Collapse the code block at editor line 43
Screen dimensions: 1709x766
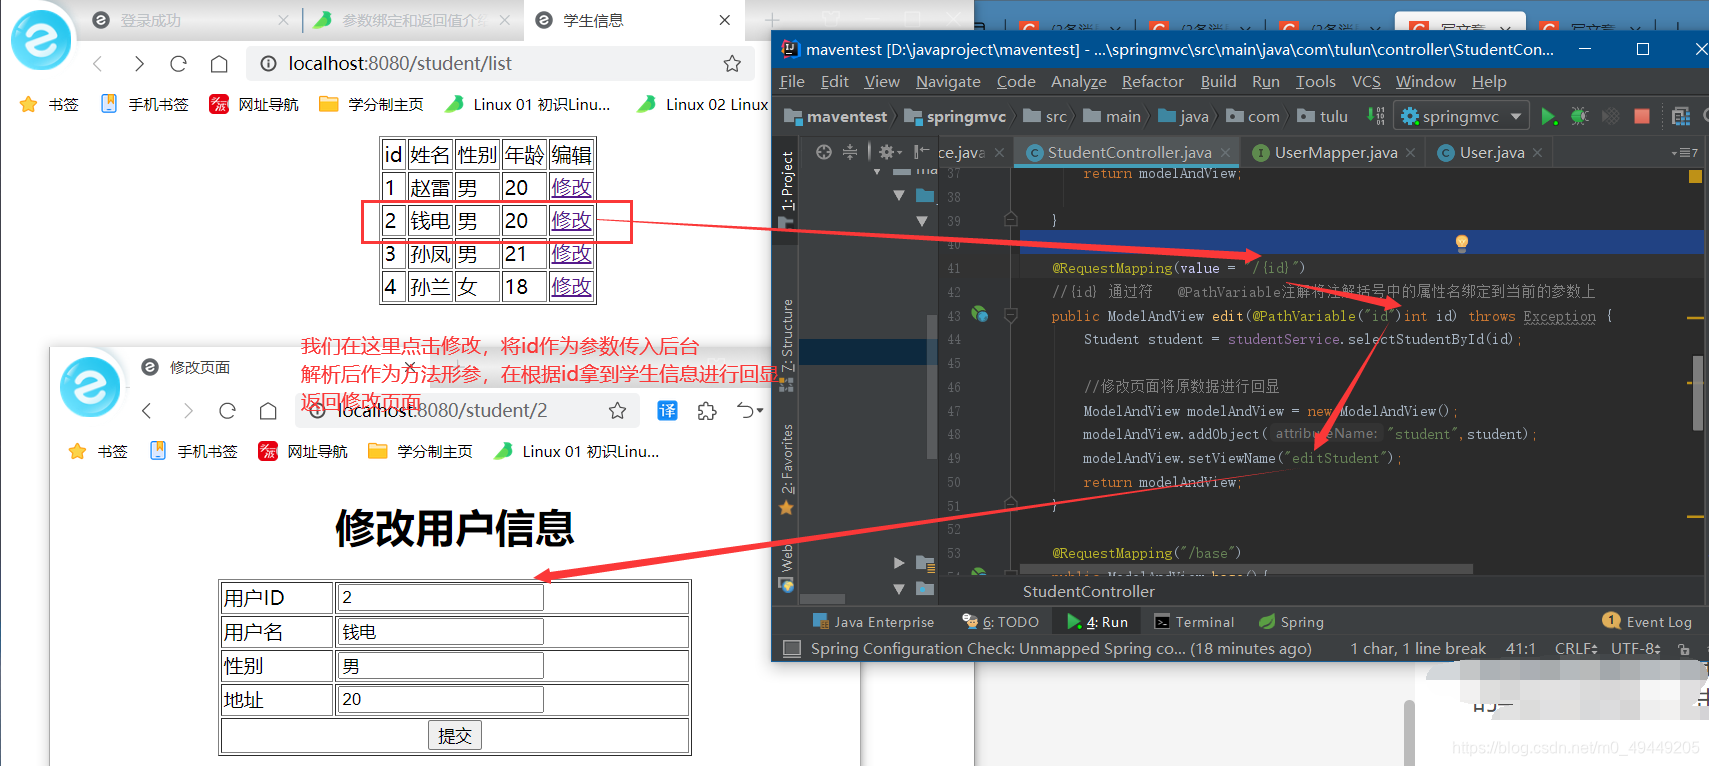[x=1010, y=315]
